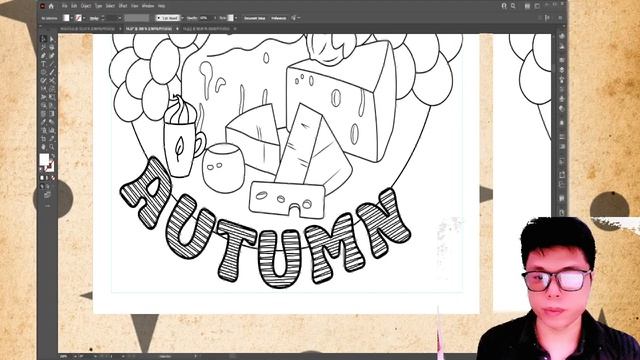Switch to the third document tab
This screenshot has height=360, width=640.
(x=206, y=29)
